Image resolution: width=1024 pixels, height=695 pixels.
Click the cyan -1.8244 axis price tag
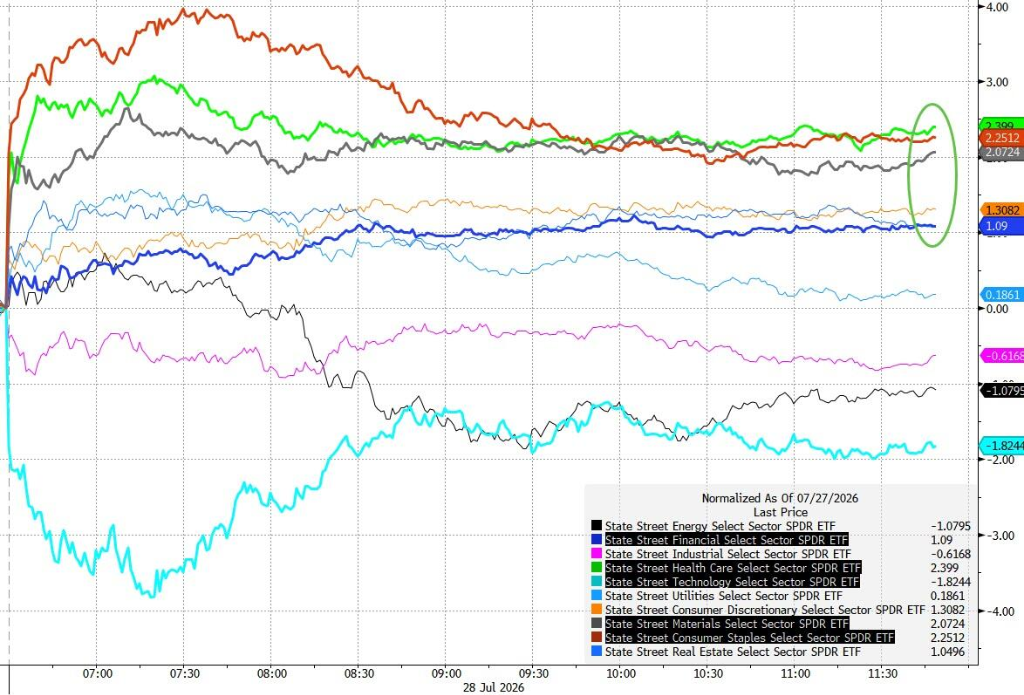tap(1002, 445)
